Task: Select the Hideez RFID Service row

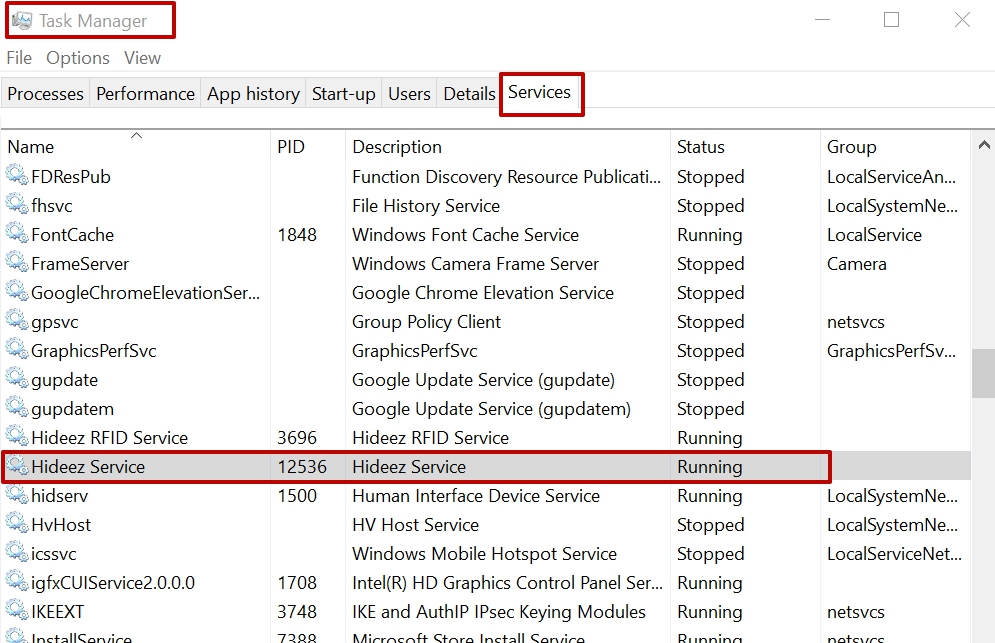Action: (109, 438)
